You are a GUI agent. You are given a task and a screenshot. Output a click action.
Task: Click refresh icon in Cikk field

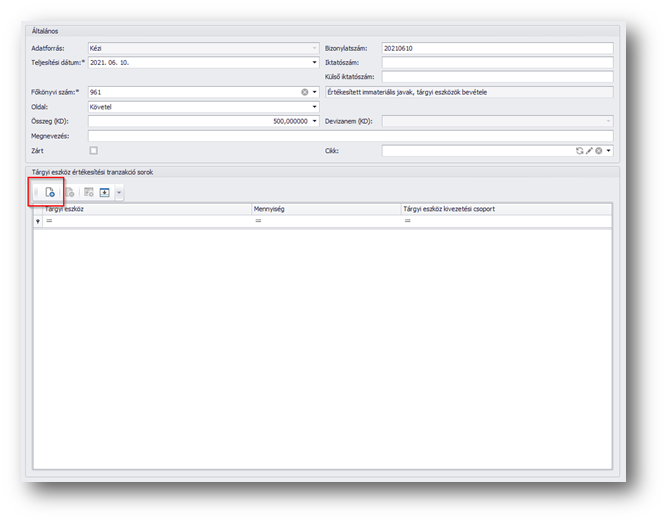click(579, 150)
